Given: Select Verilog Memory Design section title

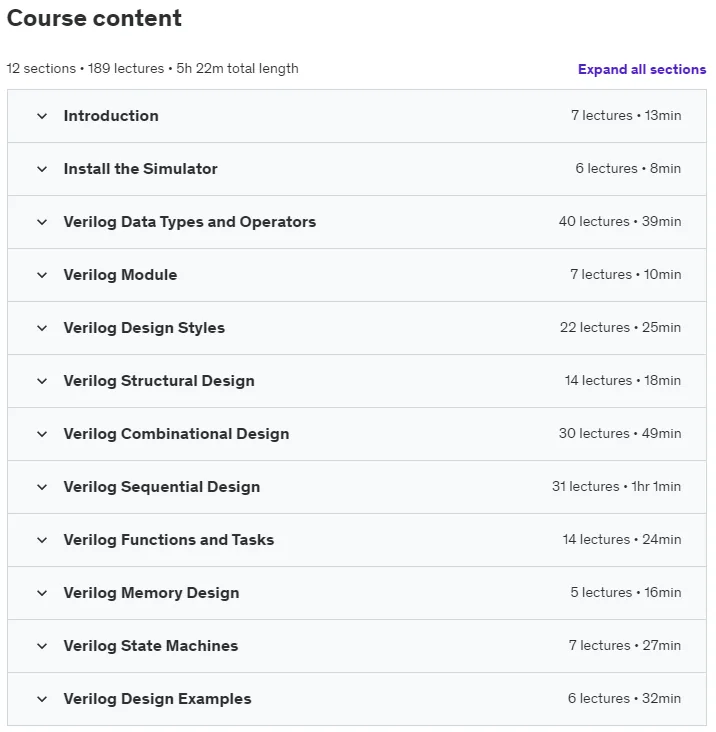Looking at the screenshot, I should [x=151, y=593].
